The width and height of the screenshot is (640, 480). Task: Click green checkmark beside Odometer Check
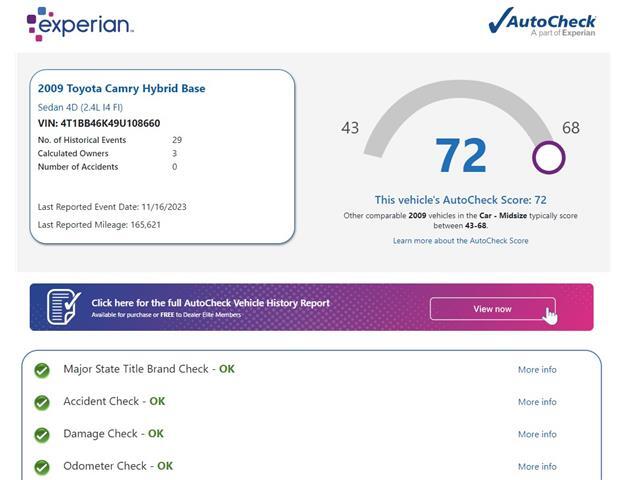click(42, 467)
